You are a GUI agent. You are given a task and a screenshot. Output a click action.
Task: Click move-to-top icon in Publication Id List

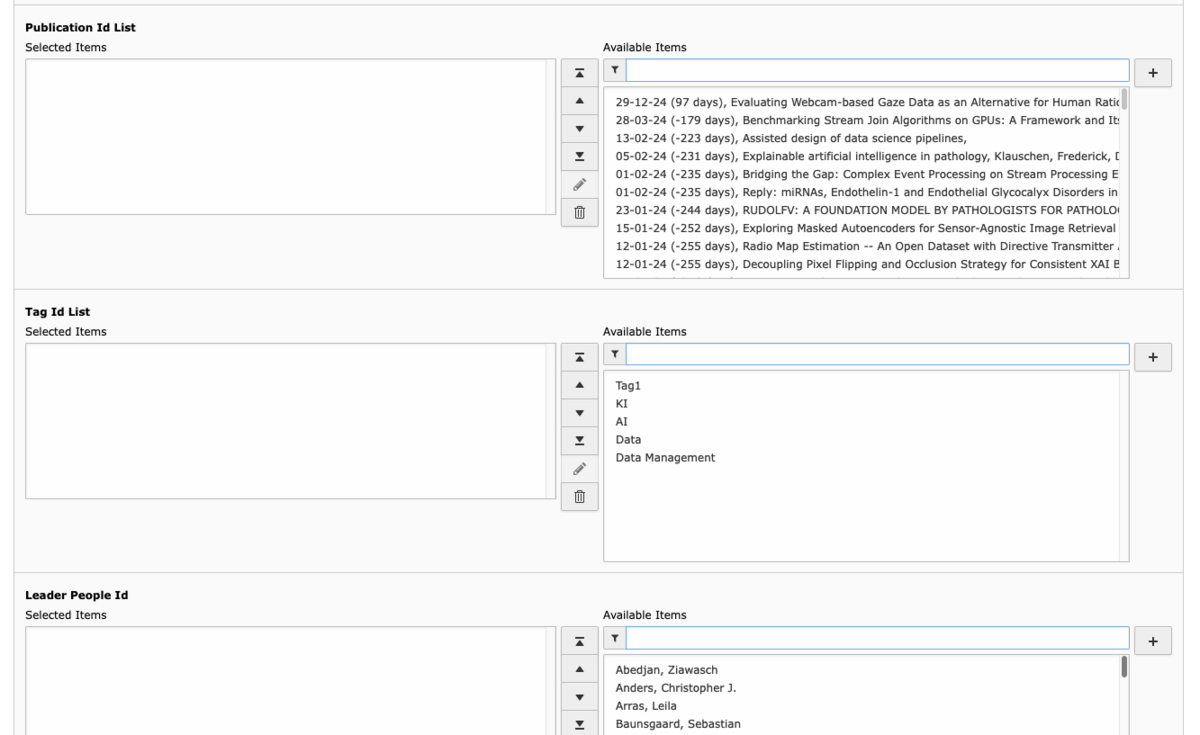(580, 74)
